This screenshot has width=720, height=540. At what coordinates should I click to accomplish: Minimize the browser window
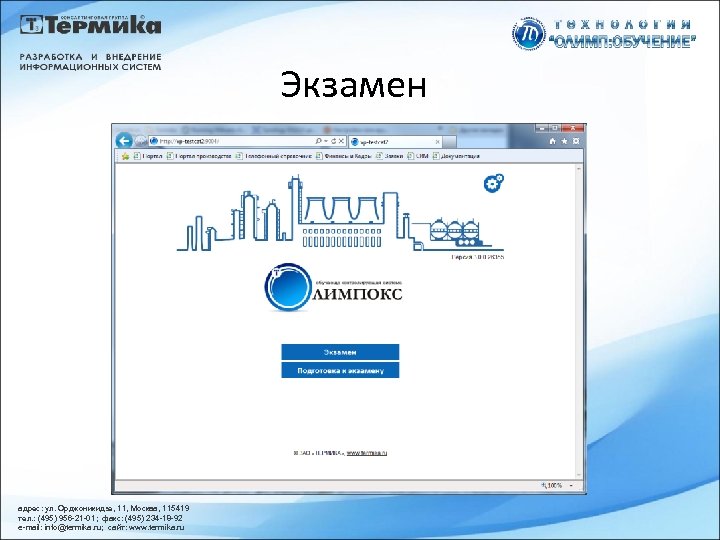(x=542, y=128)
